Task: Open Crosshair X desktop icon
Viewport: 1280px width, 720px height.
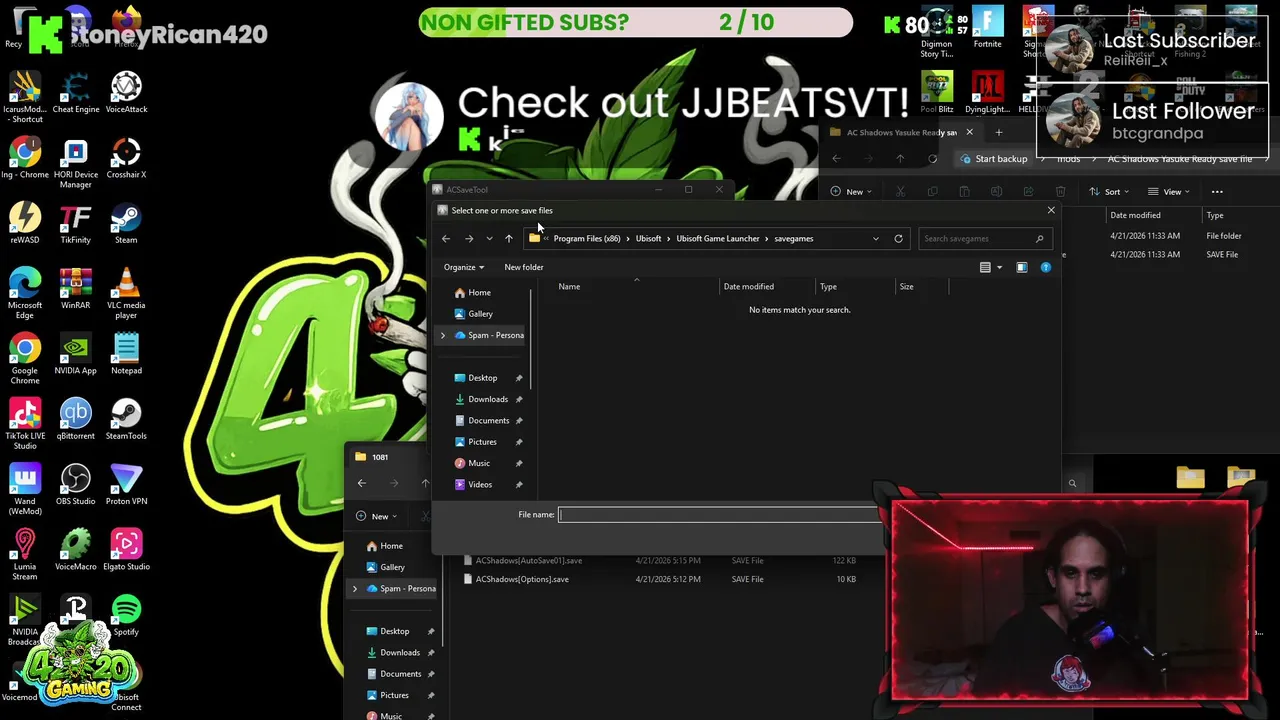Action: pyautogui.click(x=126, y=158)
